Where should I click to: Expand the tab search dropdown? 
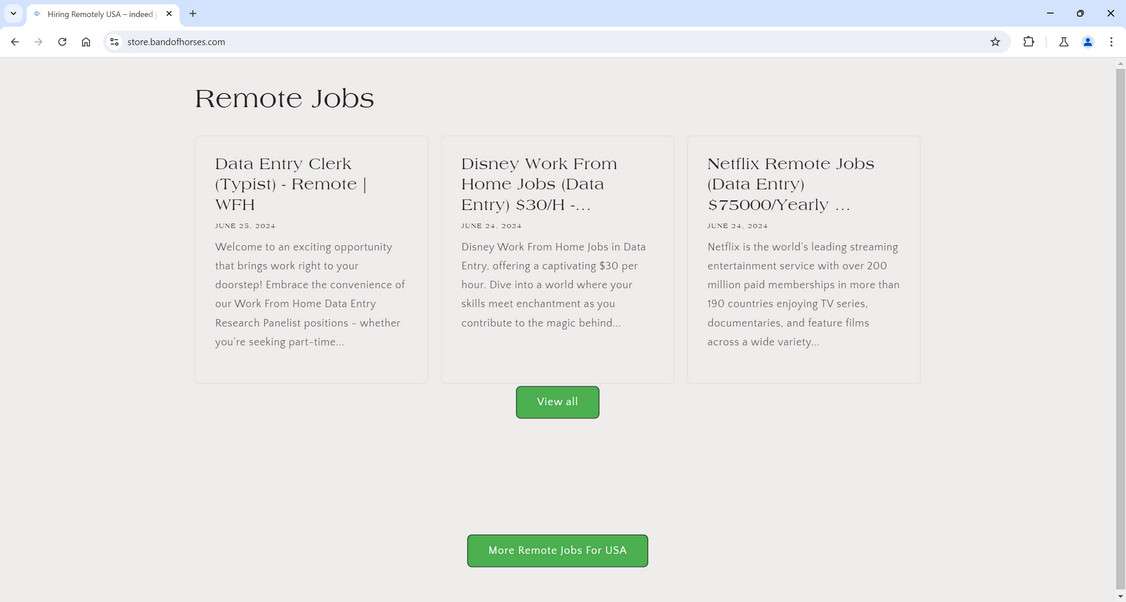click(x=13, y=14)
